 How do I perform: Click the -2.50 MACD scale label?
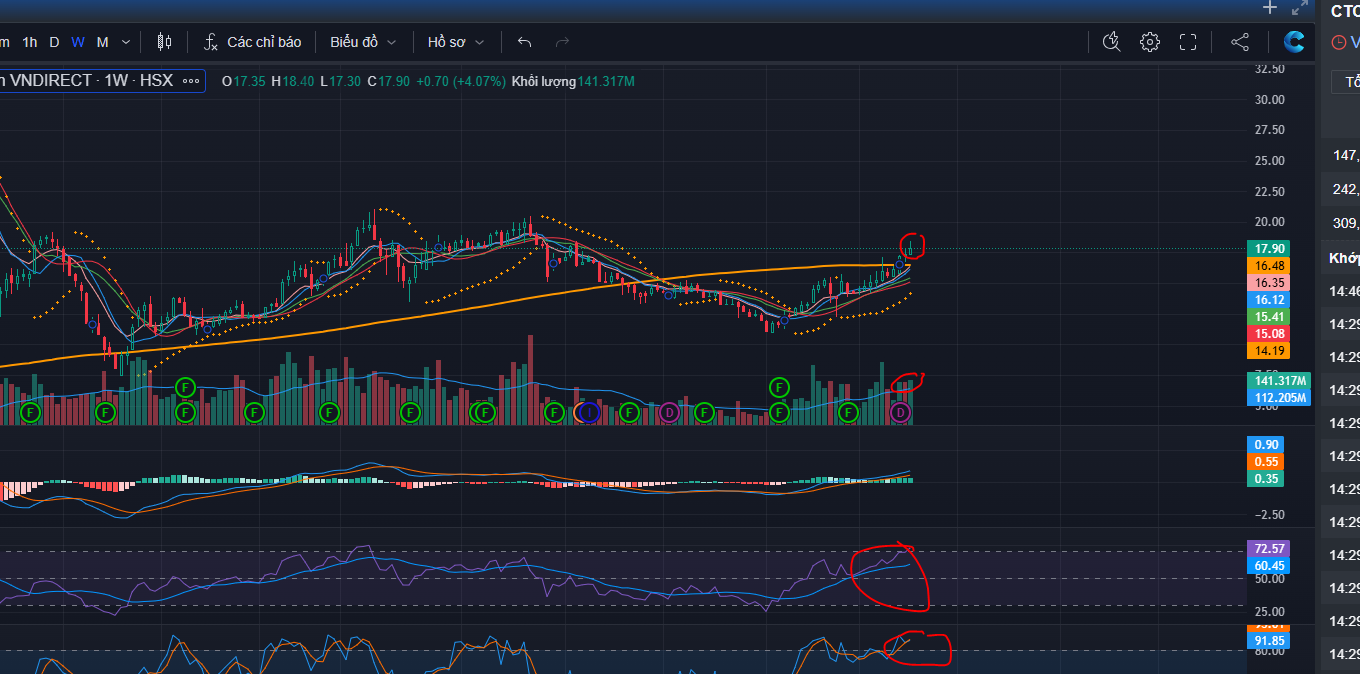[1268, 514]
